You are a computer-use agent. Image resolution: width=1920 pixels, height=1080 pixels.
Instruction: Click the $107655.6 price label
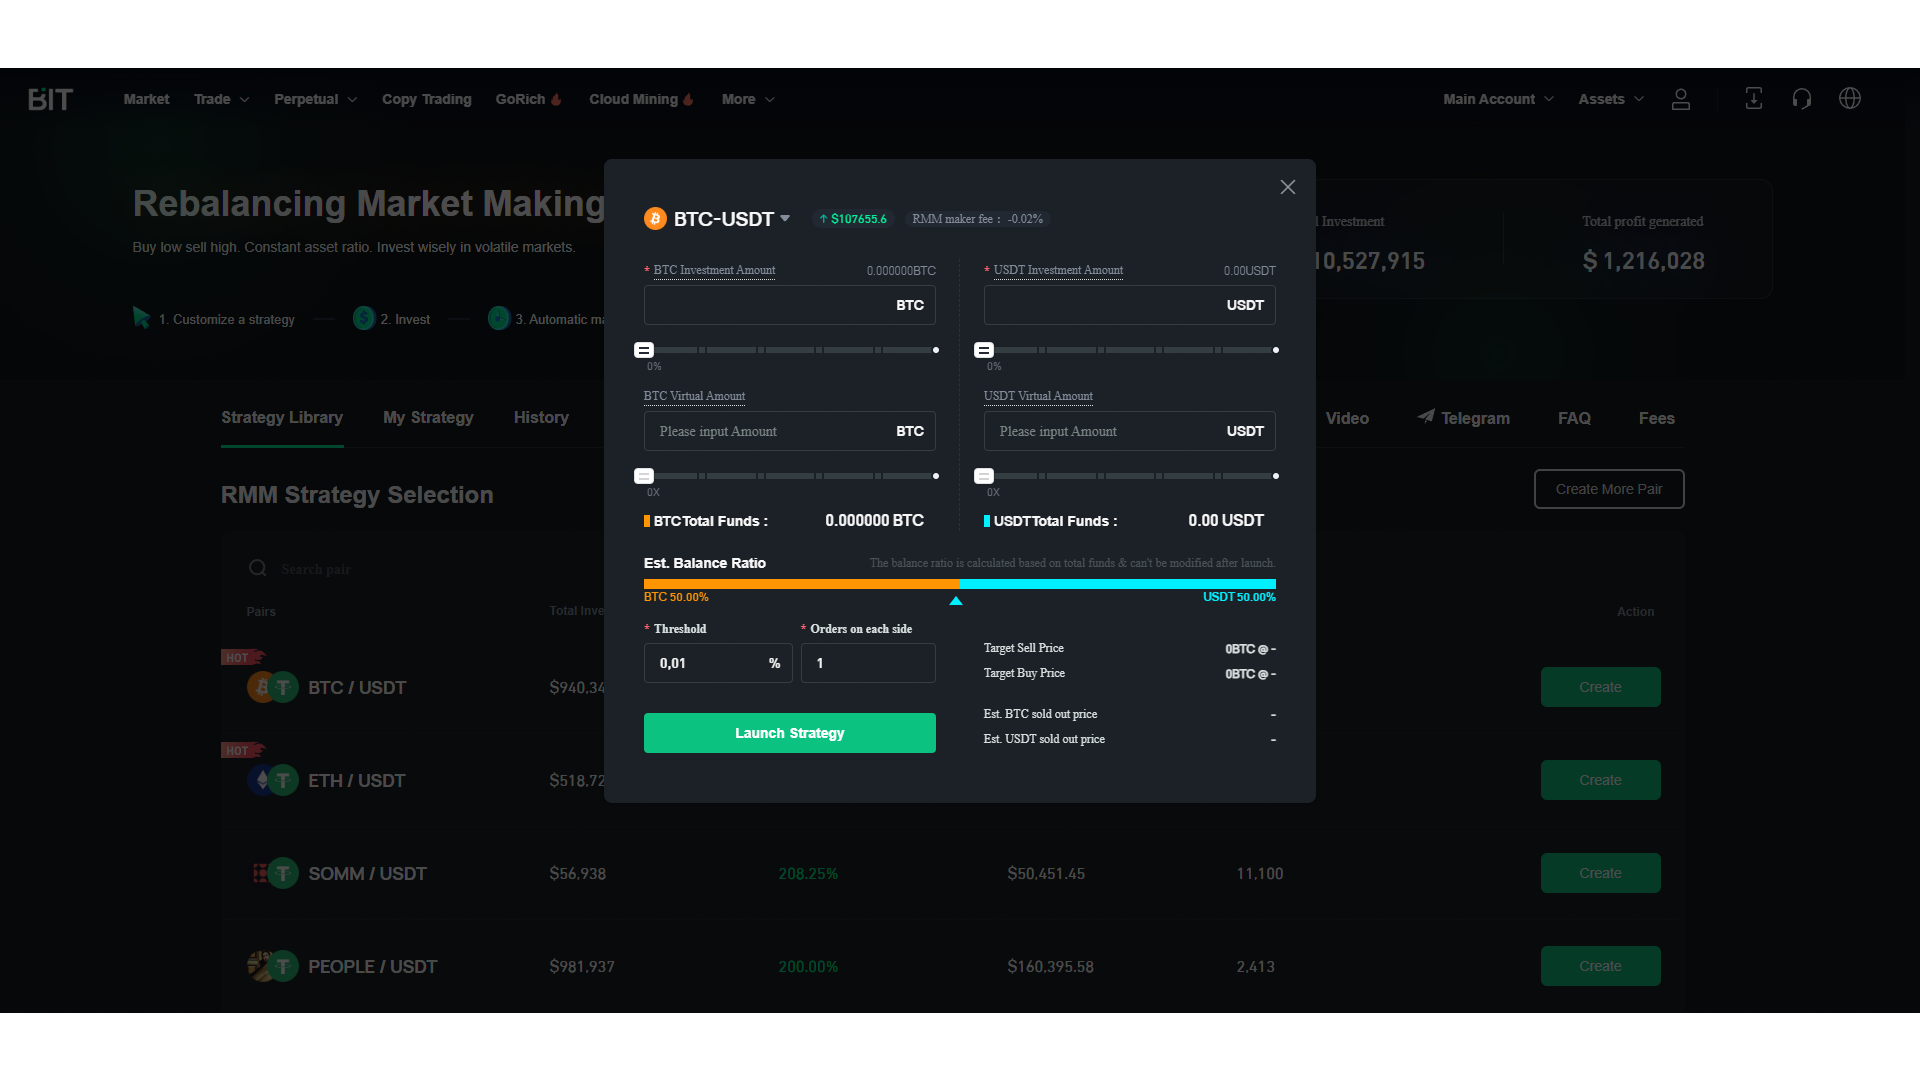[x=853, y=219]
